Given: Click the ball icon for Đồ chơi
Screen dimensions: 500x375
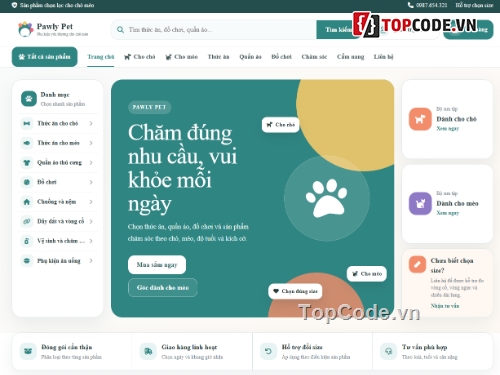Looking at the screenshot, I should 27,182.
